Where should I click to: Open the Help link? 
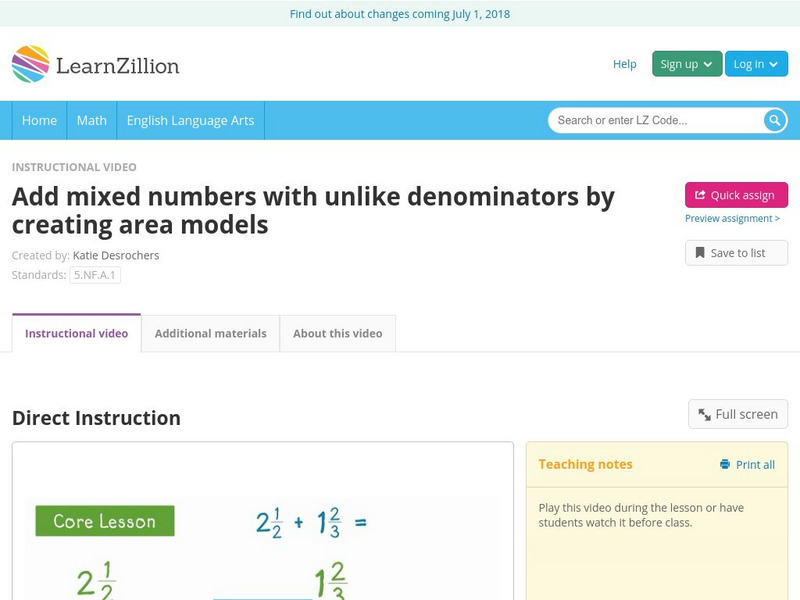624,63
